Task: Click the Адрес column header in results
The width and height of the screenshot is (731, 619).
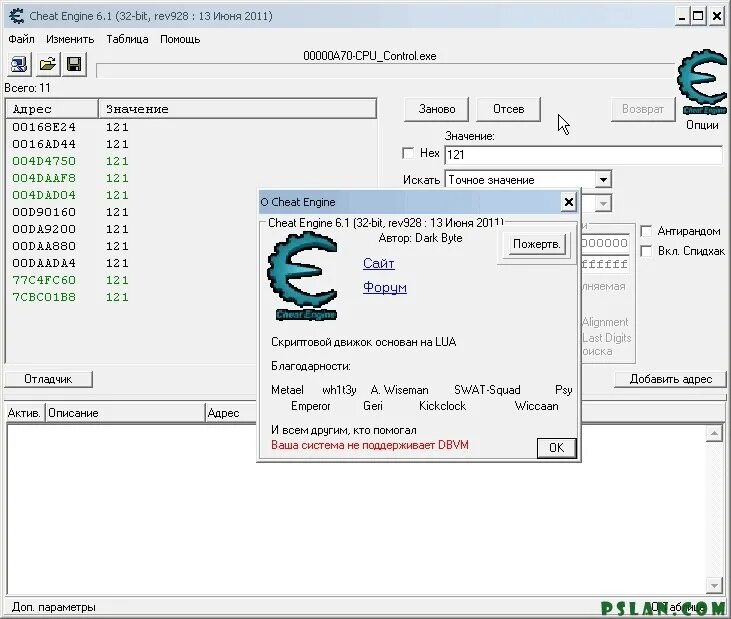Action: 52,109
